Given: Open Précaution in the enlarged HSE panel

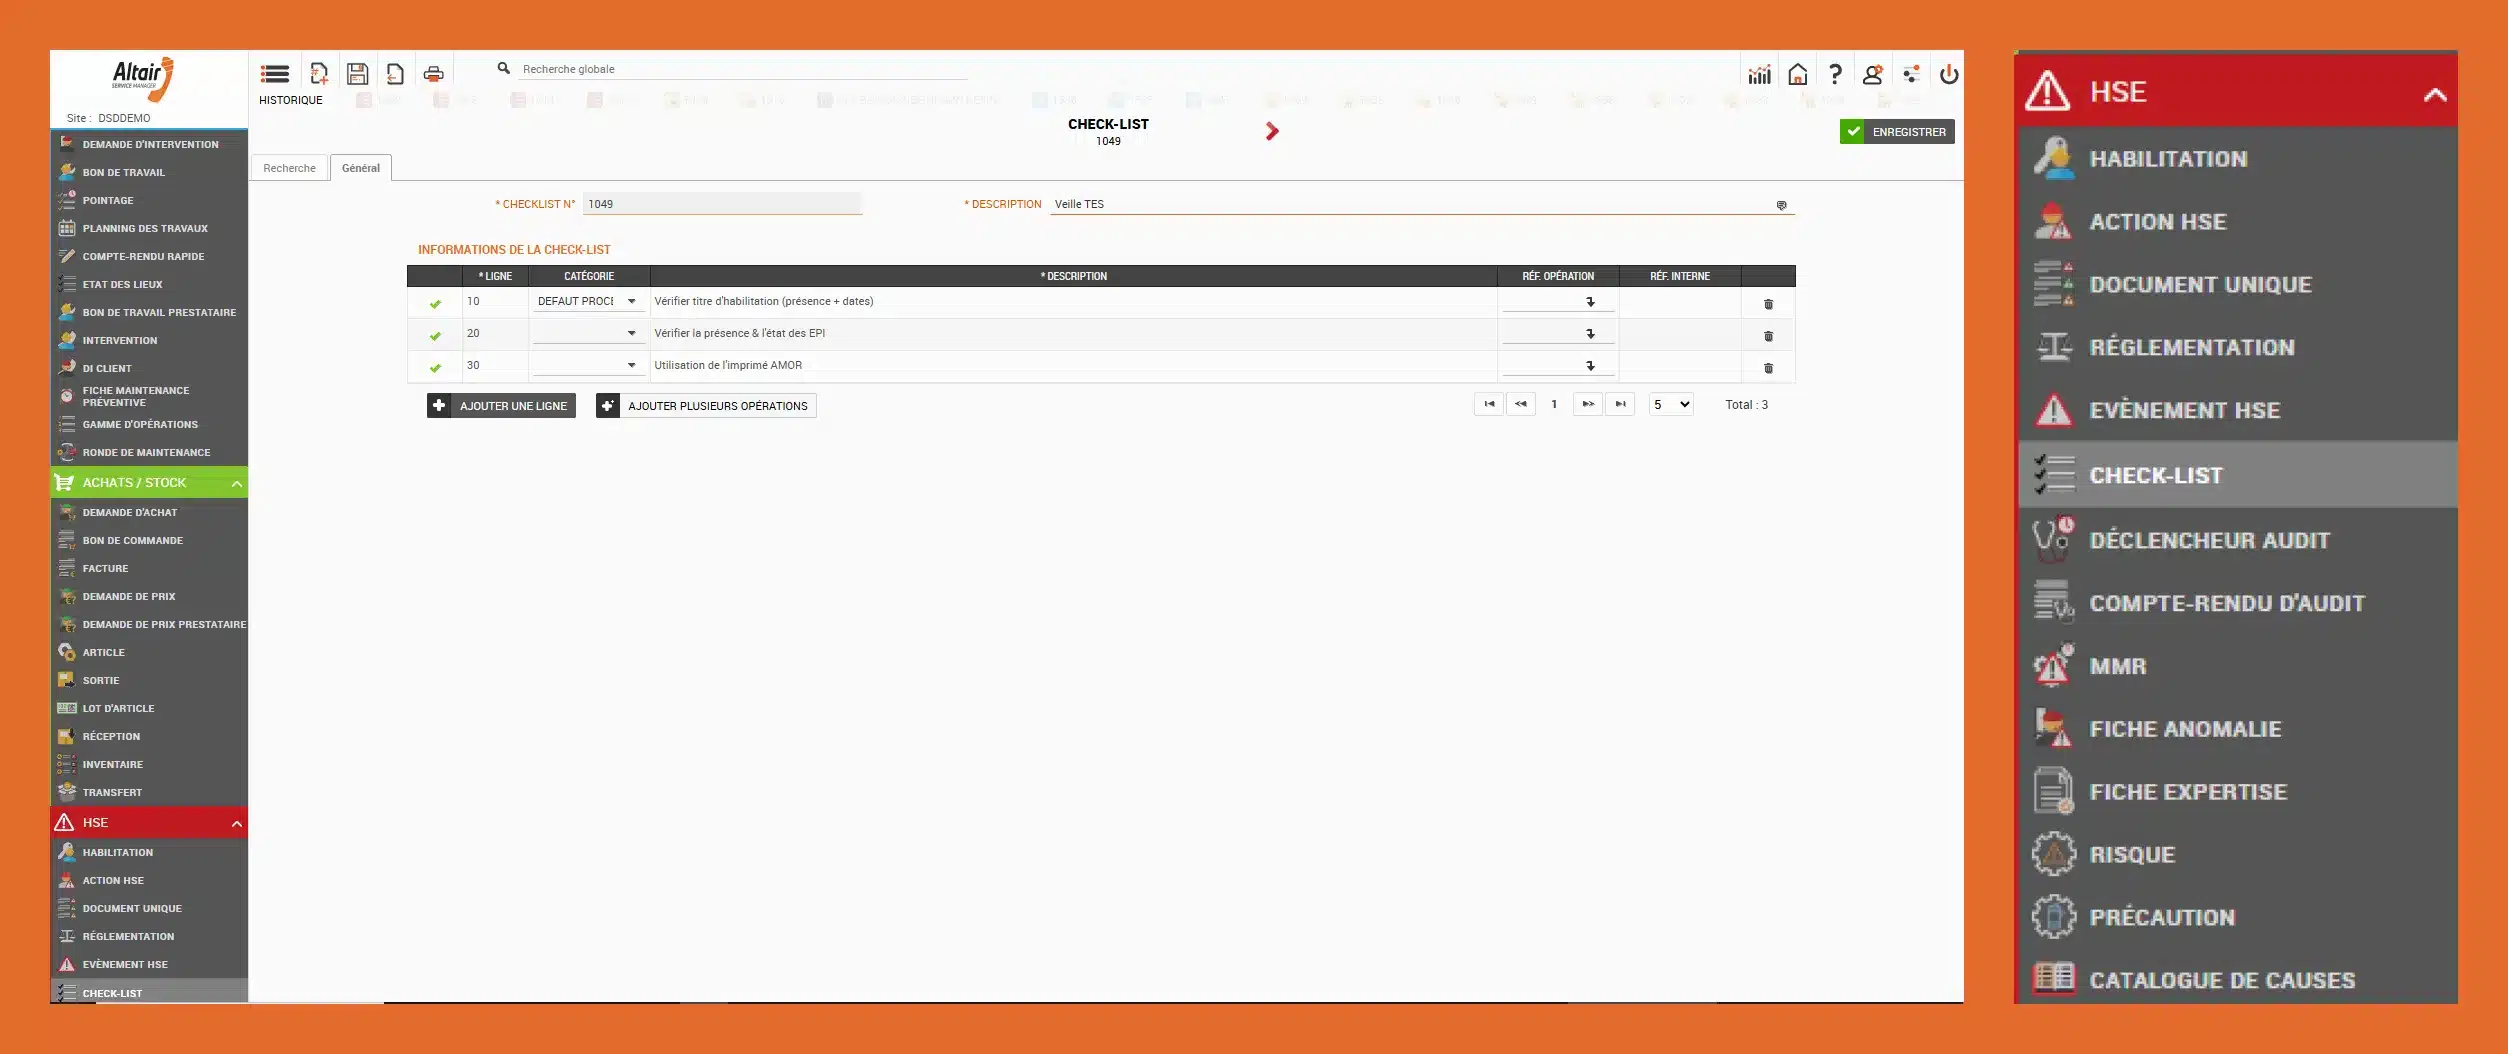Looking at the screenshot, I should 2237,918.
